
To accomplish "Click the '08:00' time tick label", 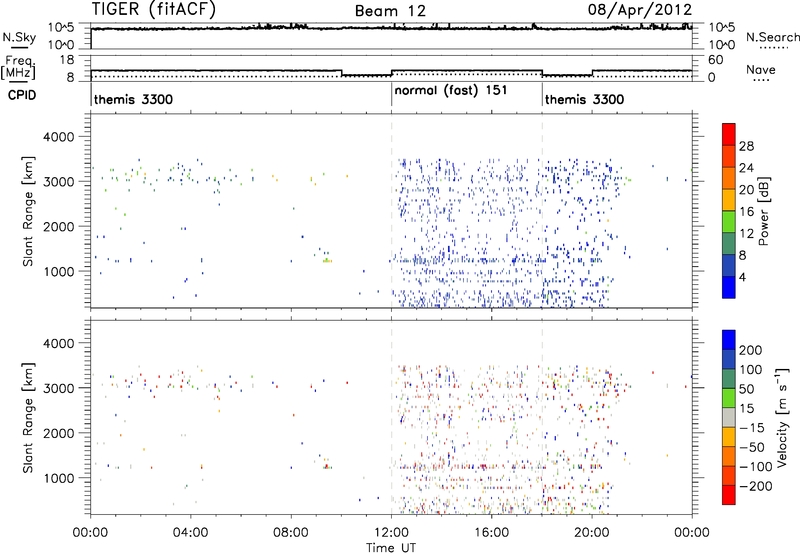I will pyautogui.click(x=291, y=533).
